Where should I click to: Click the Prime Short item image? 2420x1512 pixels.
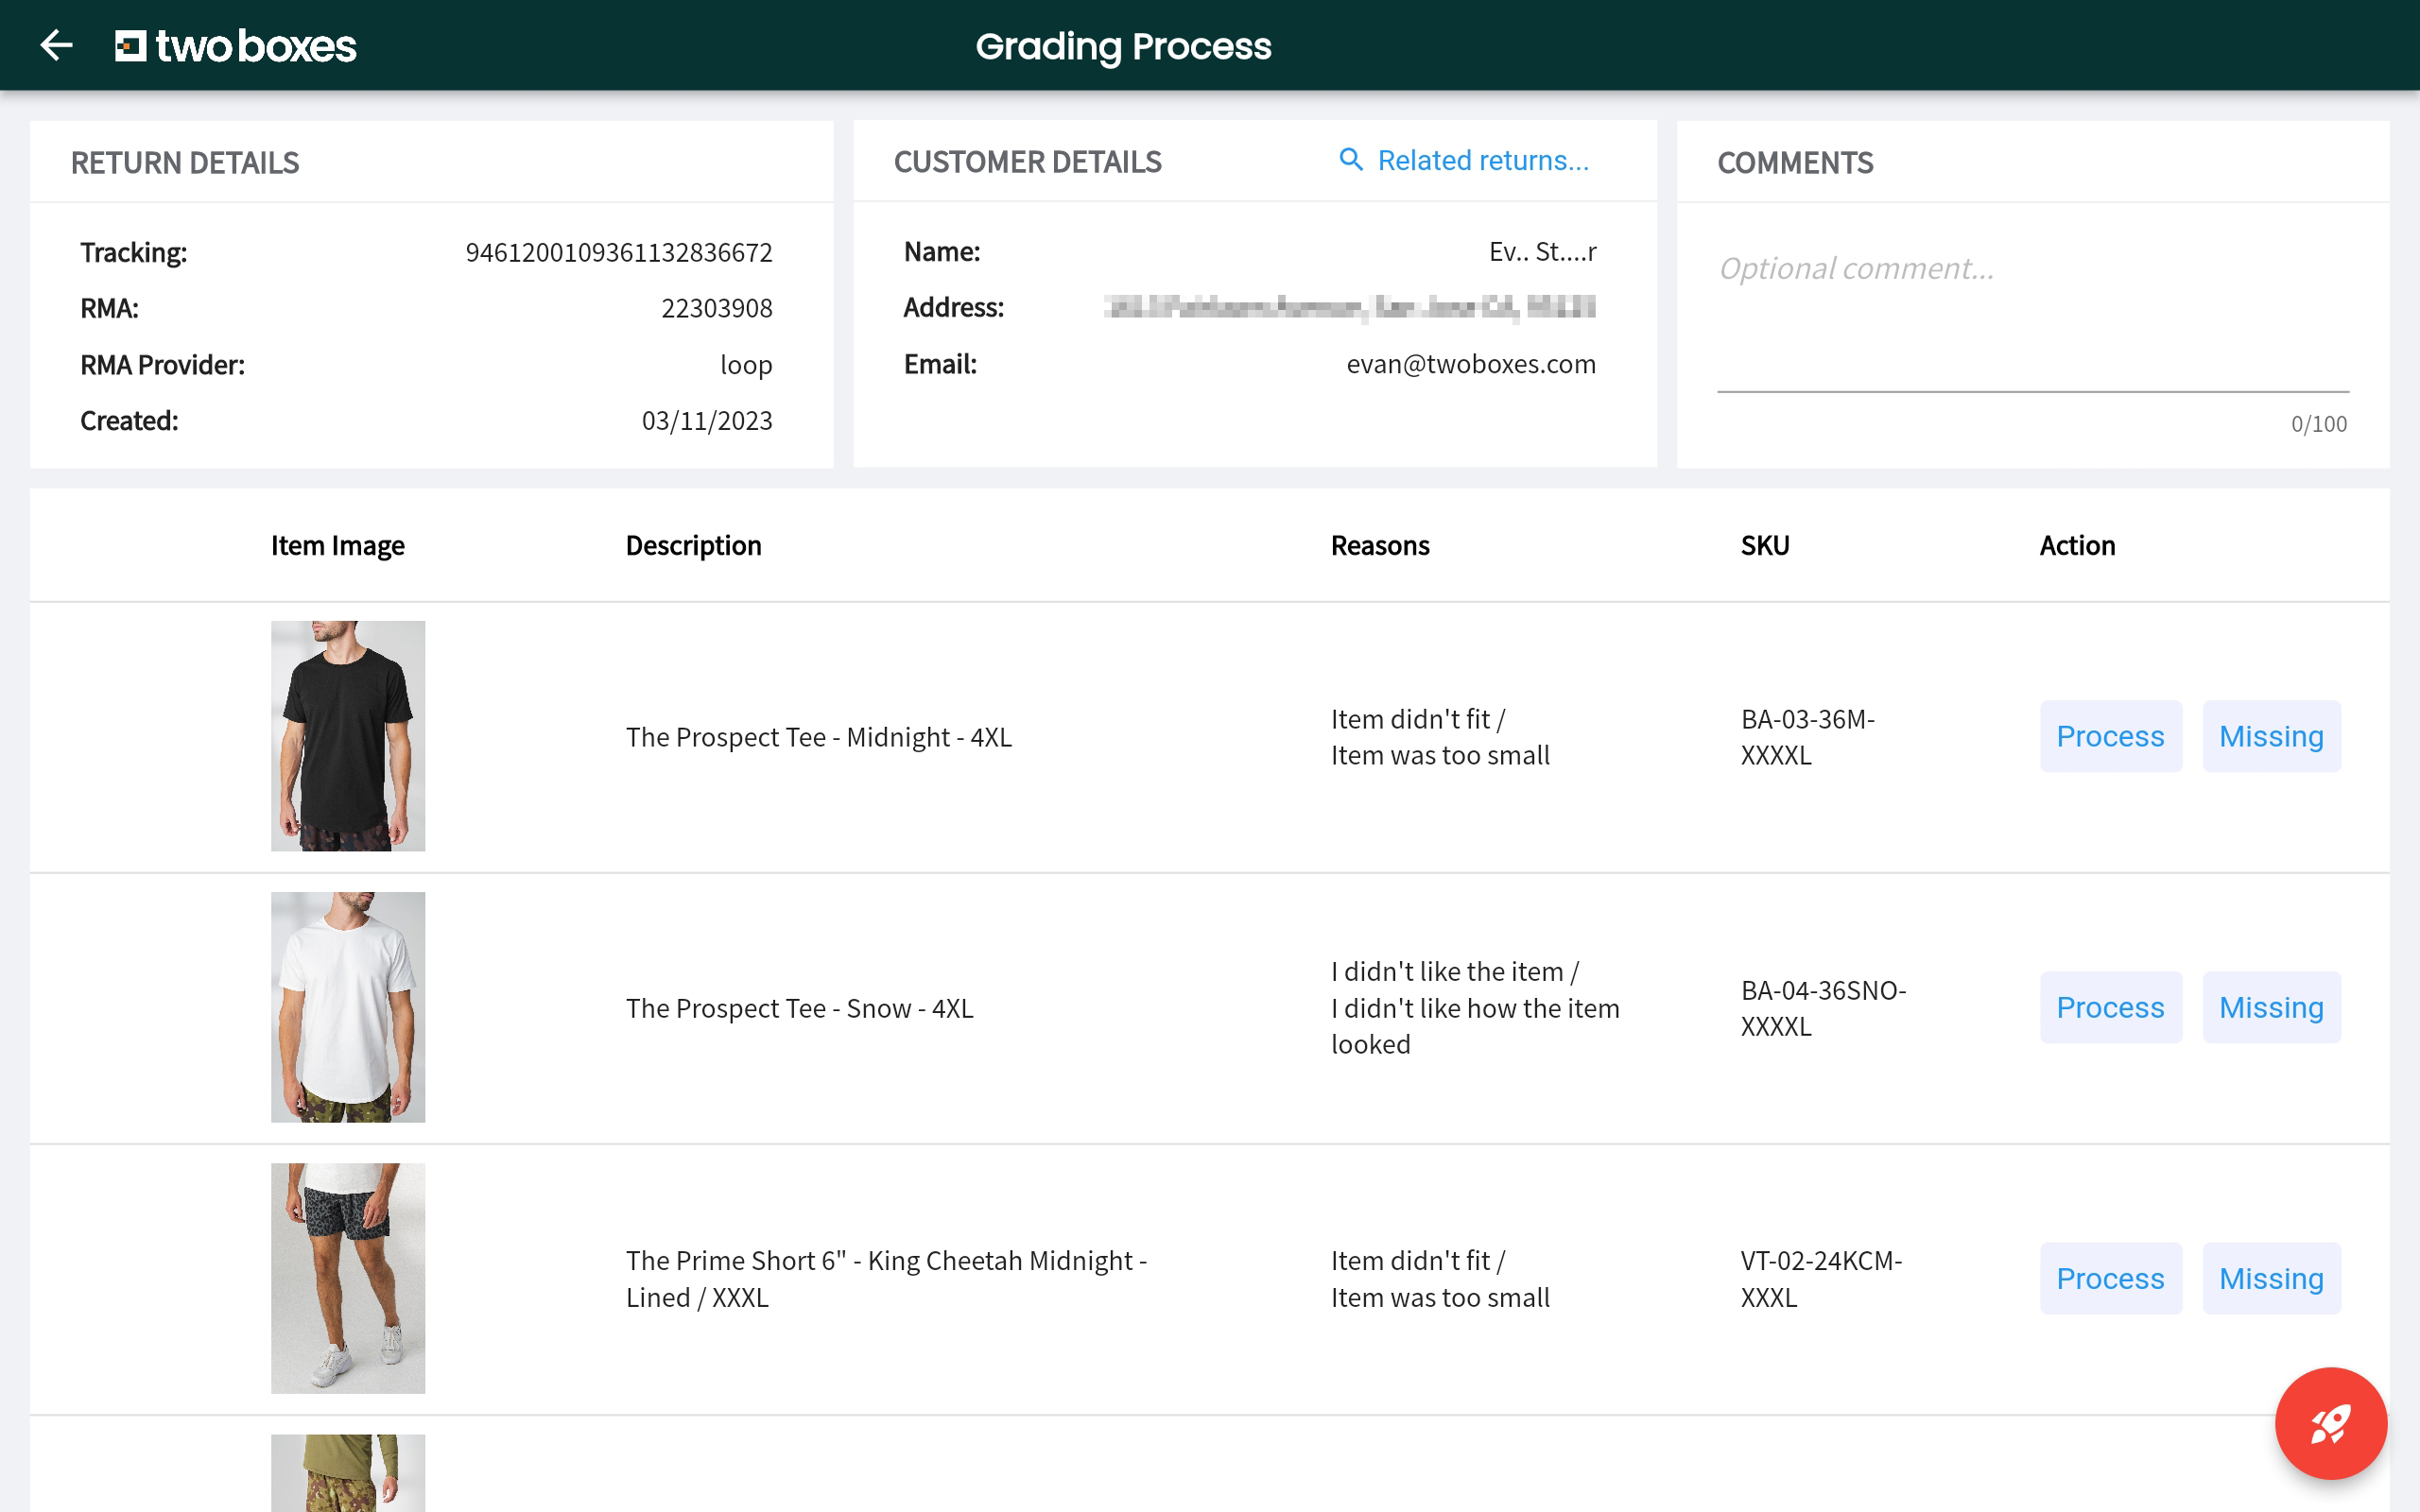[348, 1278]
